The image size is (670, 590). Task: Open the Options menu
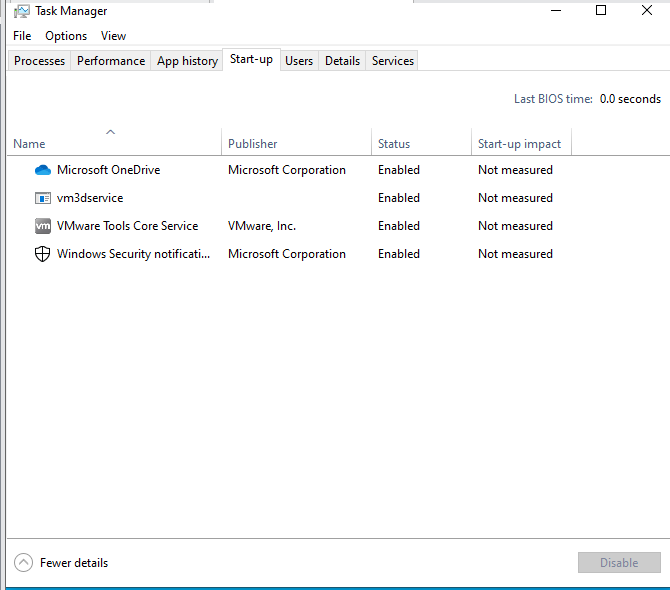[x=66, y=36]
